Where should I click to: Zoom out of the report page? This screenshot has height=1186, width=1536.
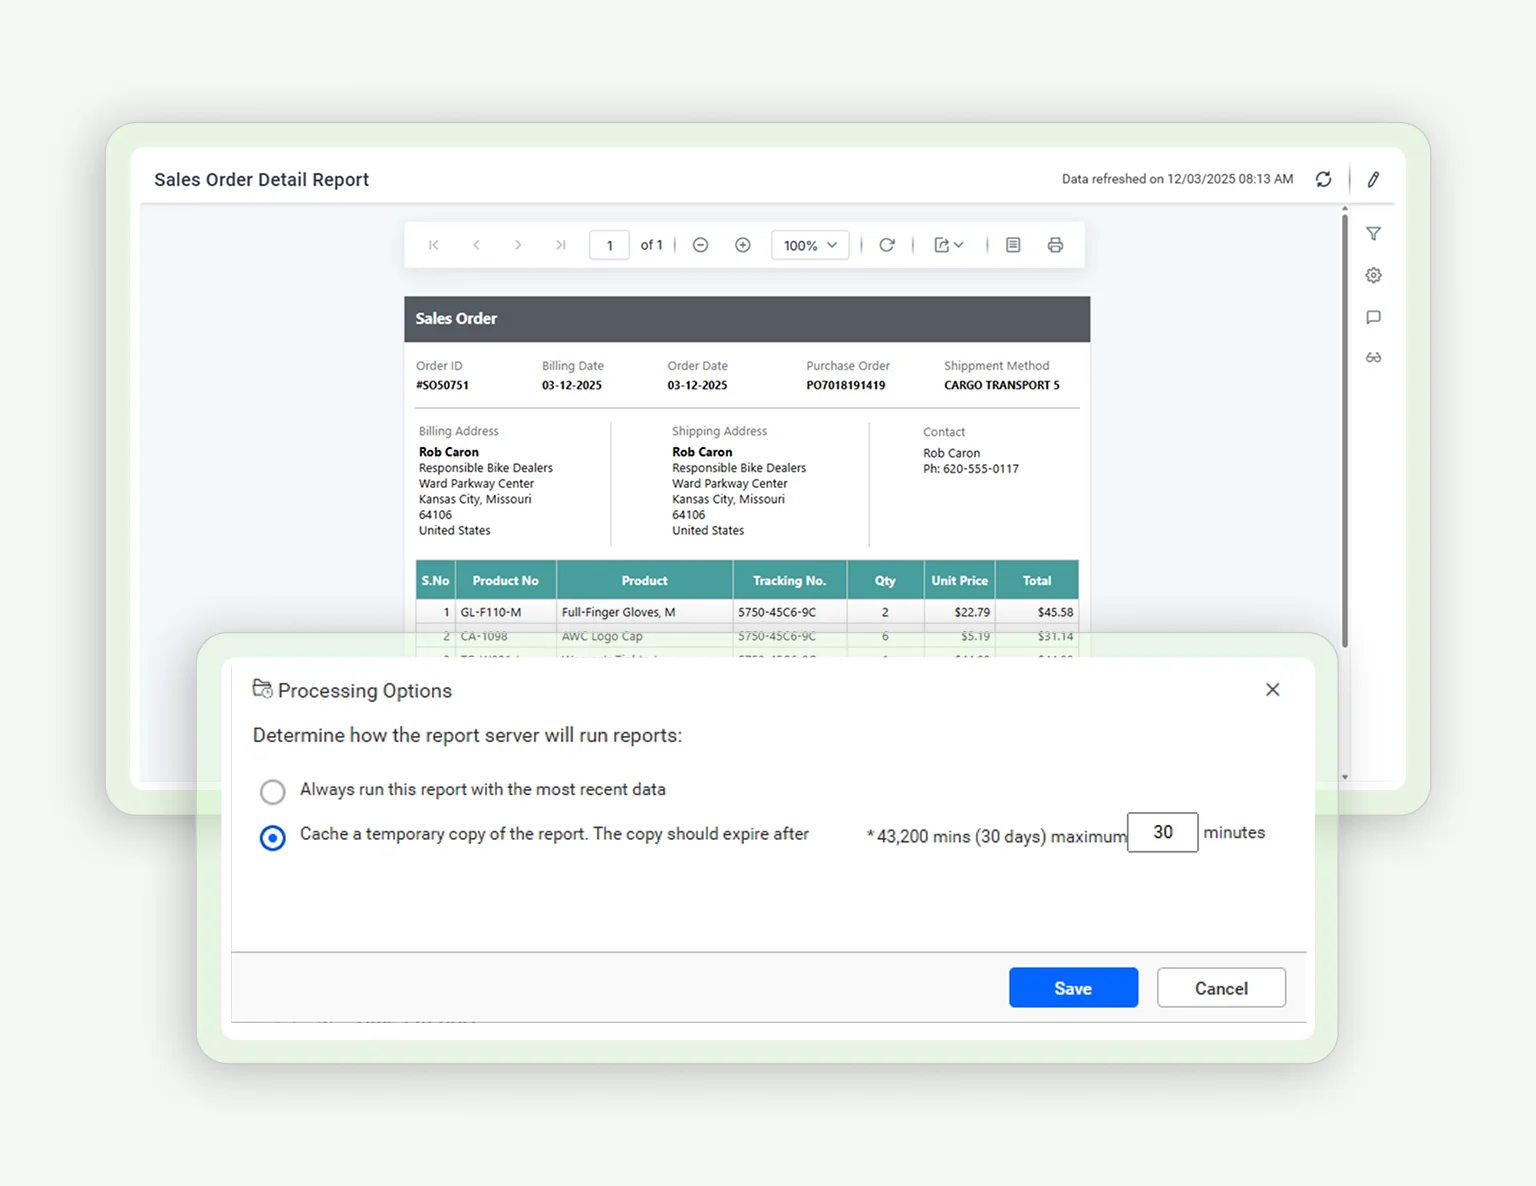[x=700, y=244]
